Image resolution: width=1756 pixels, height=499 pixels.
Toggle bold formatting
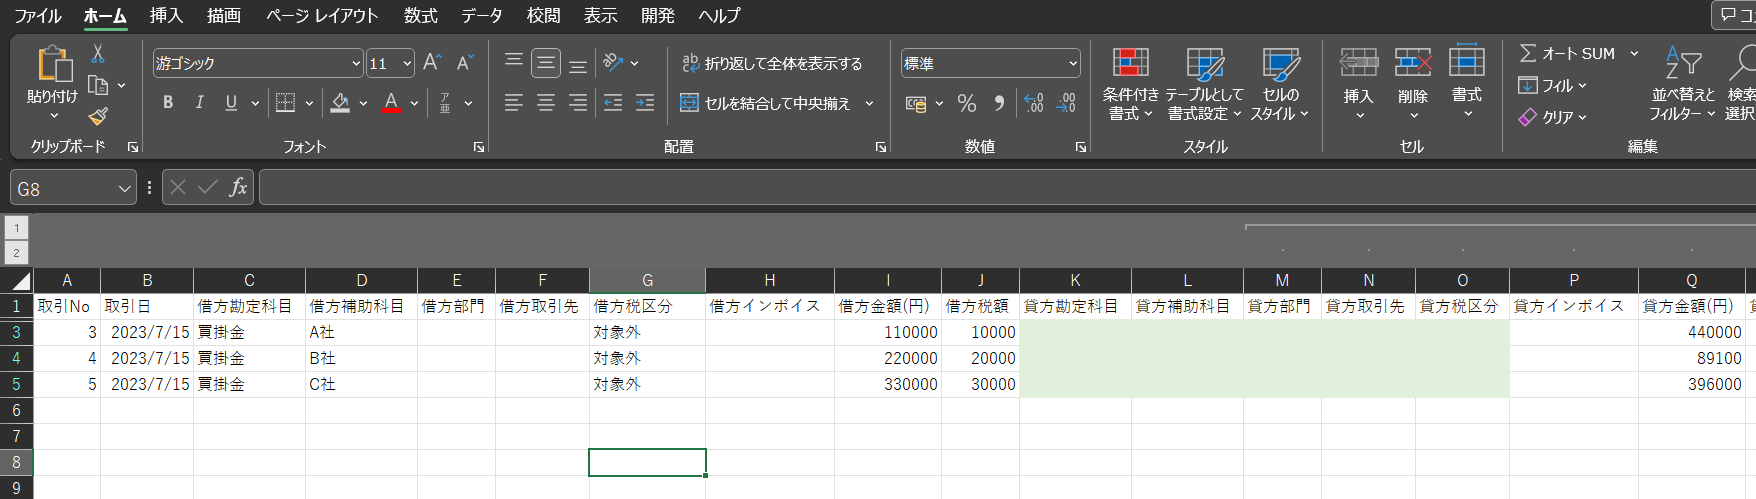pyautogui.click(x=168, y=103)
